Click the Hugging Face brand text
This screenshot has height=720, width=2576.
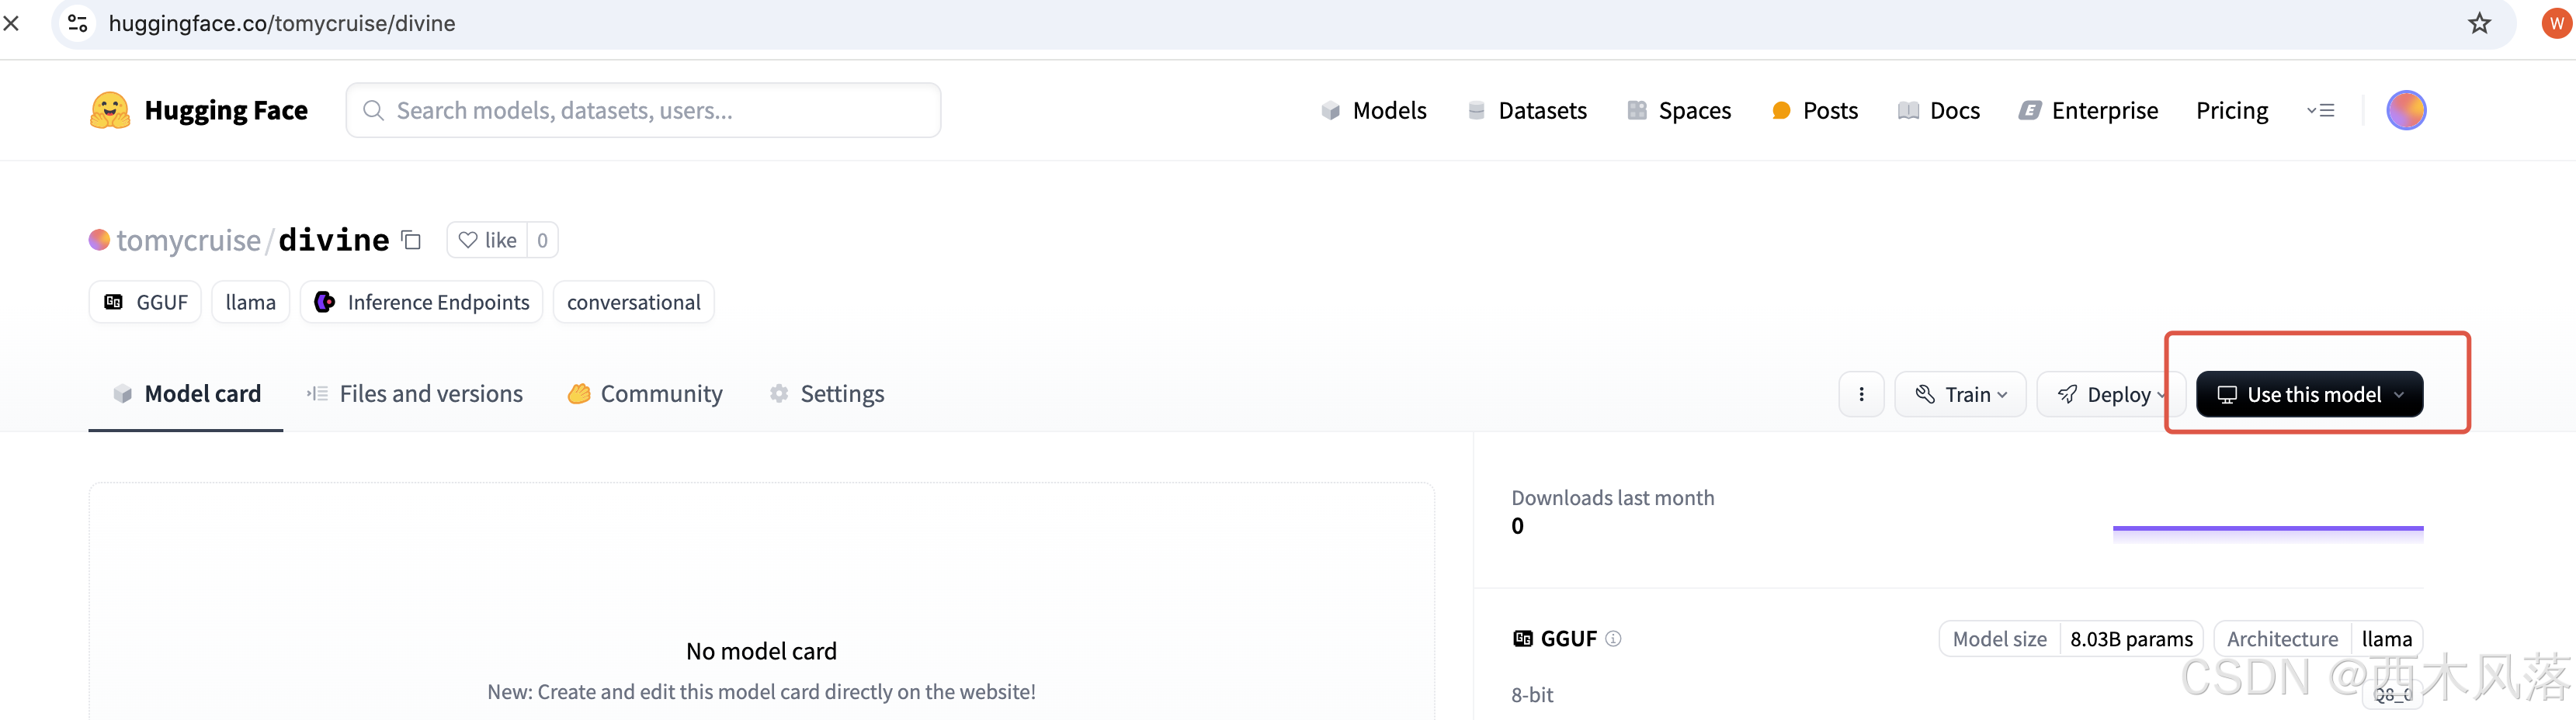pos(226,110)
